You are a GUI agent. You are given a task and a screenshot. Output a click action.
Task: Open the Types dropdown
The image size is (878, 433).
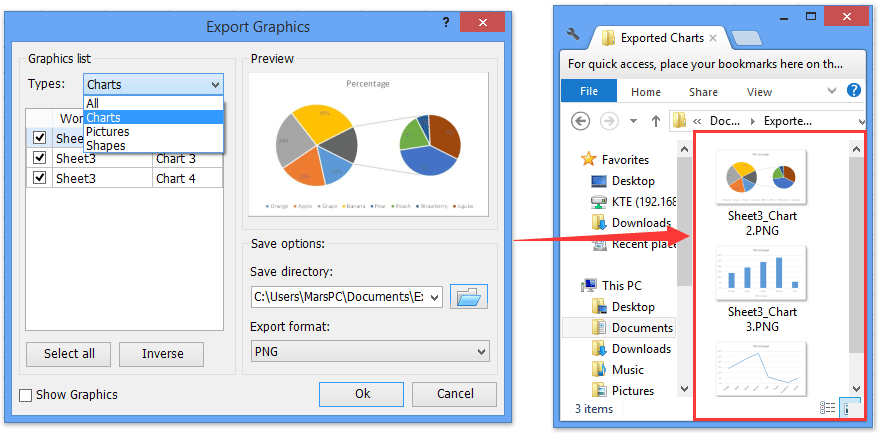(153, 85)
